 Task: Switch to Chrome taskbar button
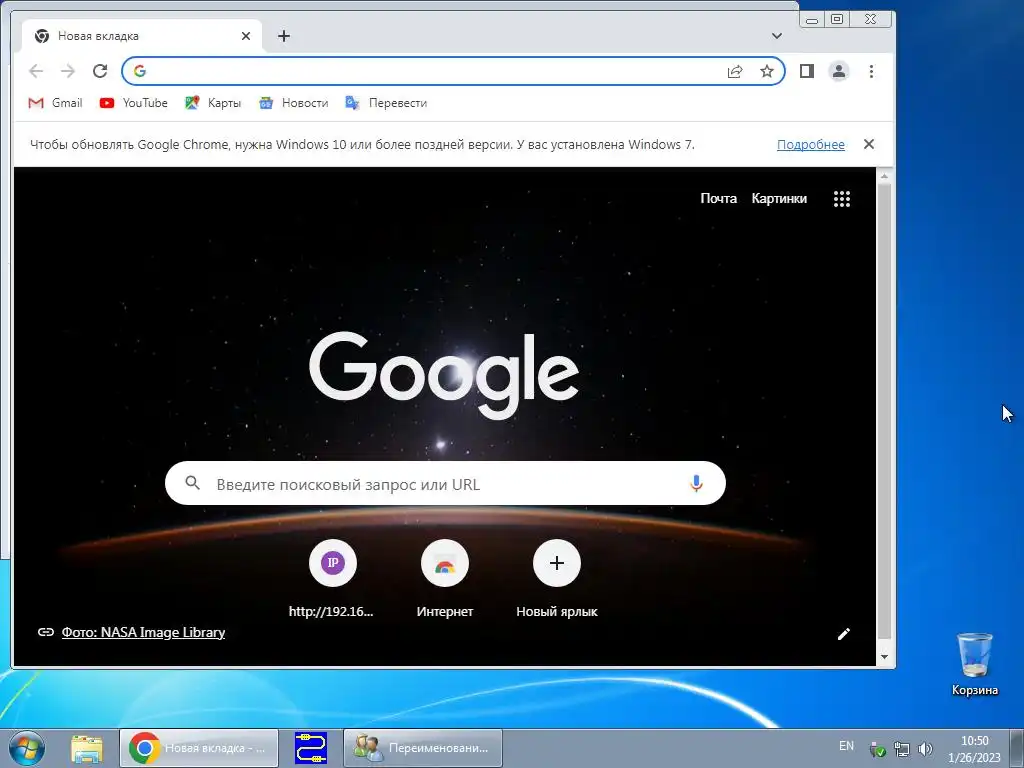coord(199,748)
